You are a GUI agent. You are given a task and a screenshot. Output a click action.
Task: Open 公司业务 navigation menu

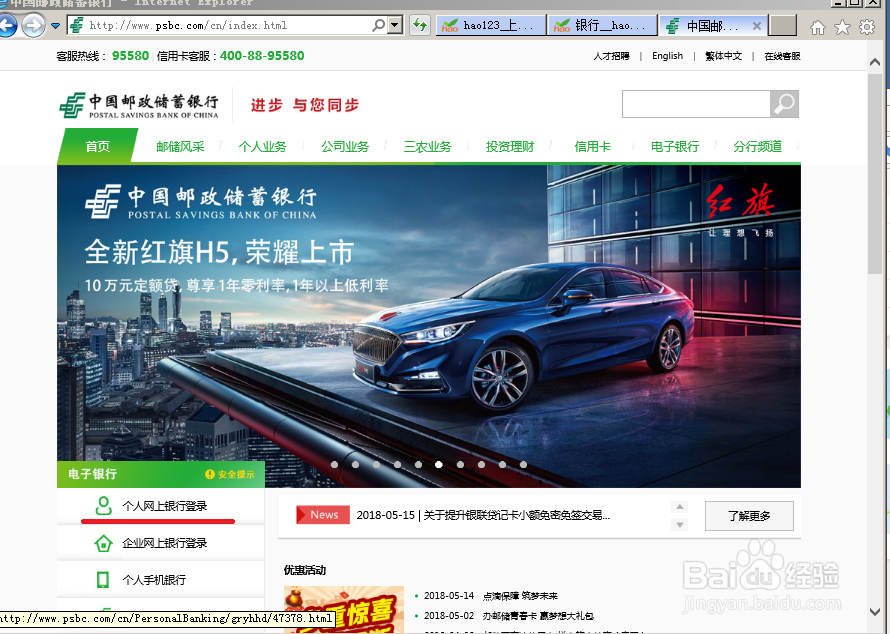click(345, 146)
